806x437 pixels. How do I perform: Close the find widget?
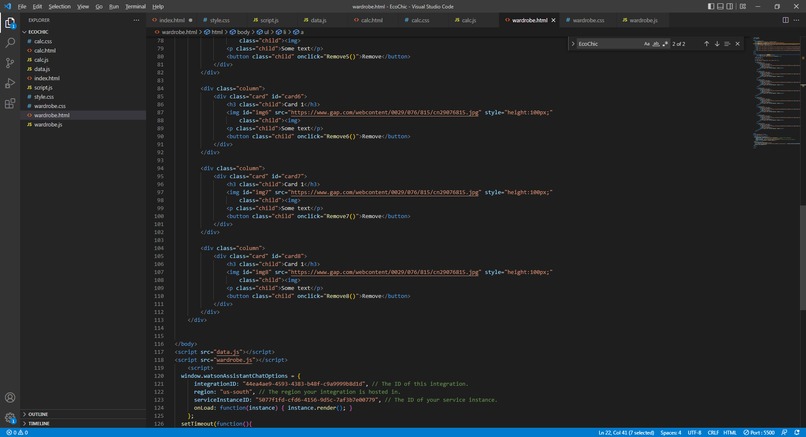(738, 44)
